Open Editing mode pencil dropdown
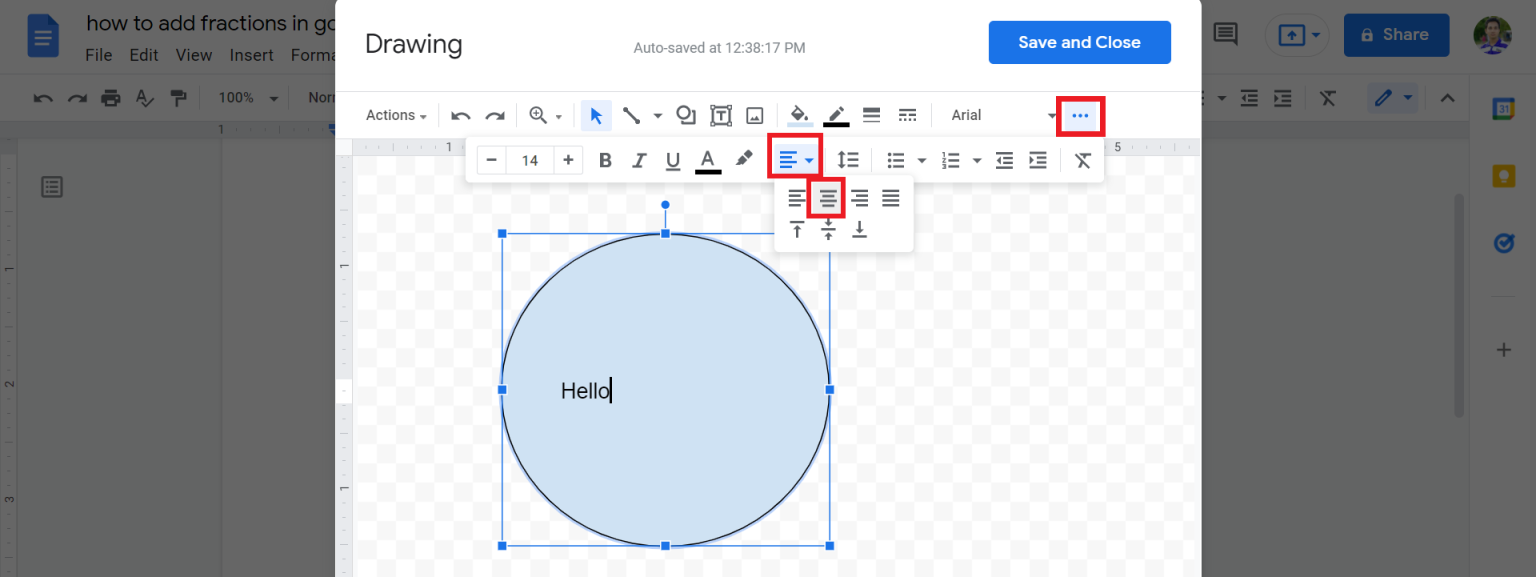Image resolution: width=1536 pixels, height=577 pixels. click(1394, 98)
